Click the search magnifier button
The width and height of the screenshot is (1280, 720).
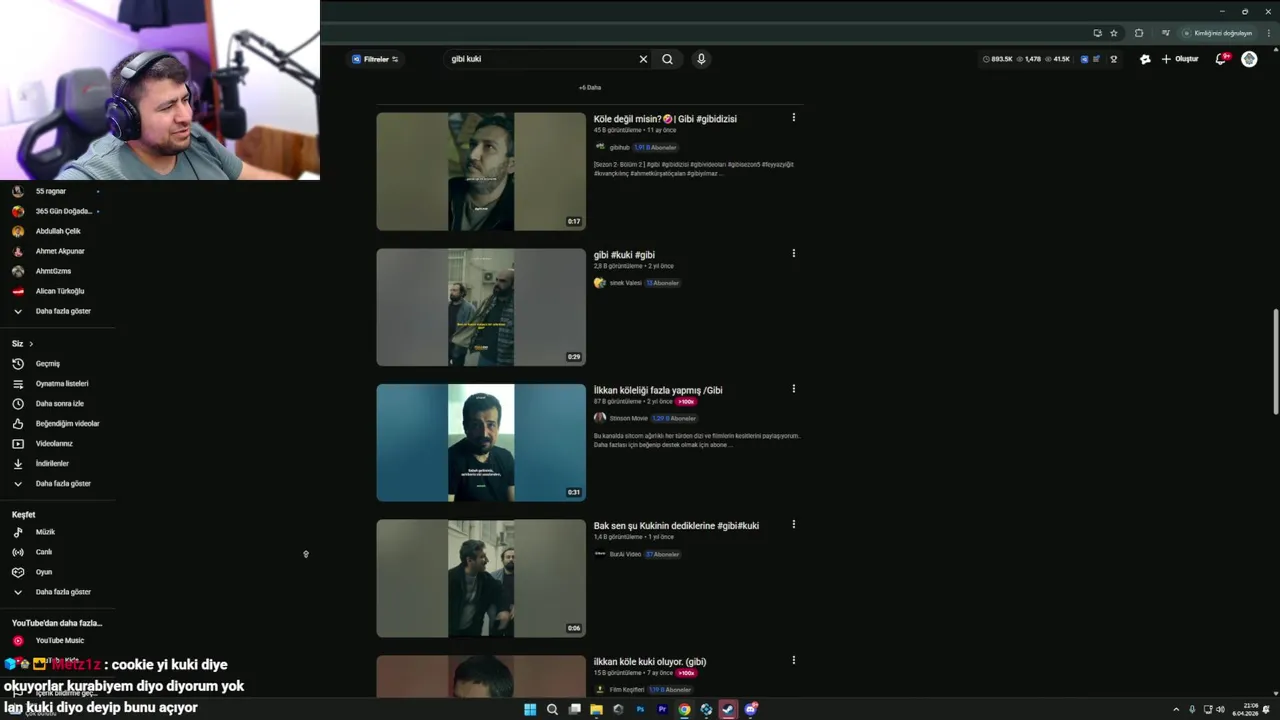667,59
